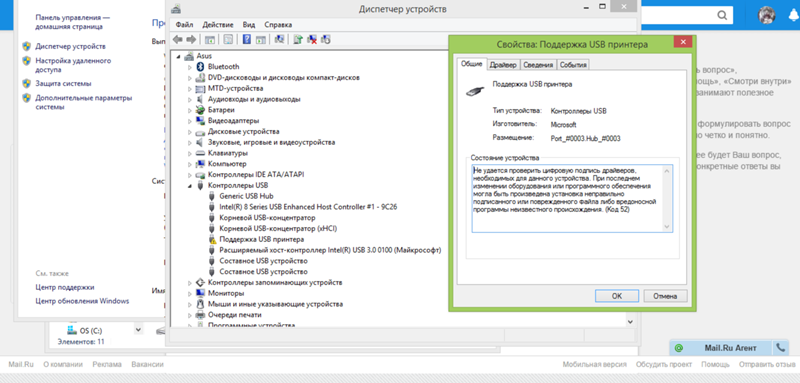Switch to the Сведения tab

(x=538, y=65)
